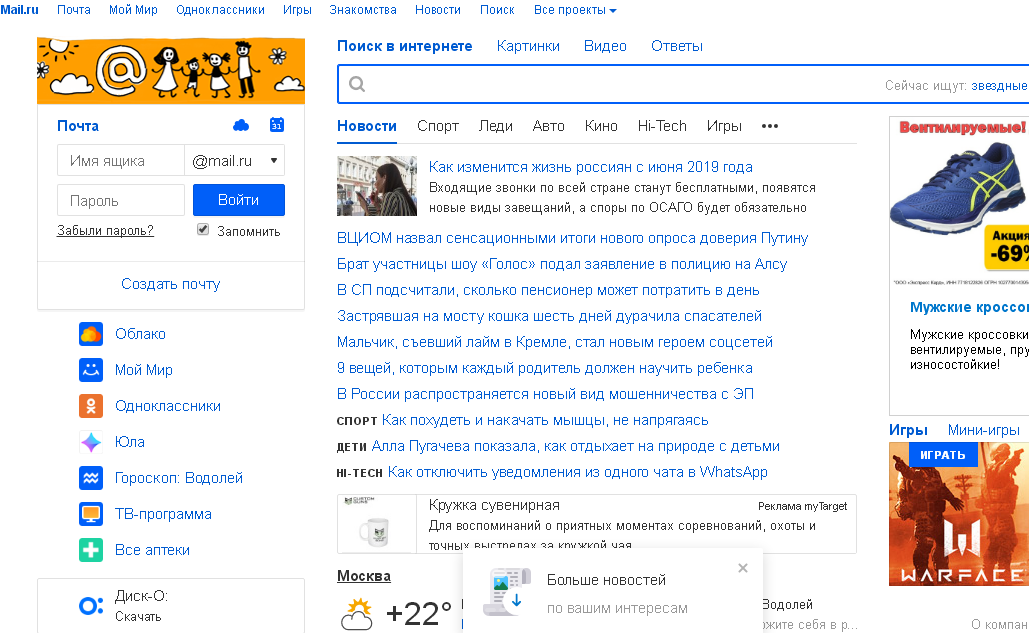Select the Картинки search tab
Screen dimensions: 1029x633
click(x=528, y=46)
